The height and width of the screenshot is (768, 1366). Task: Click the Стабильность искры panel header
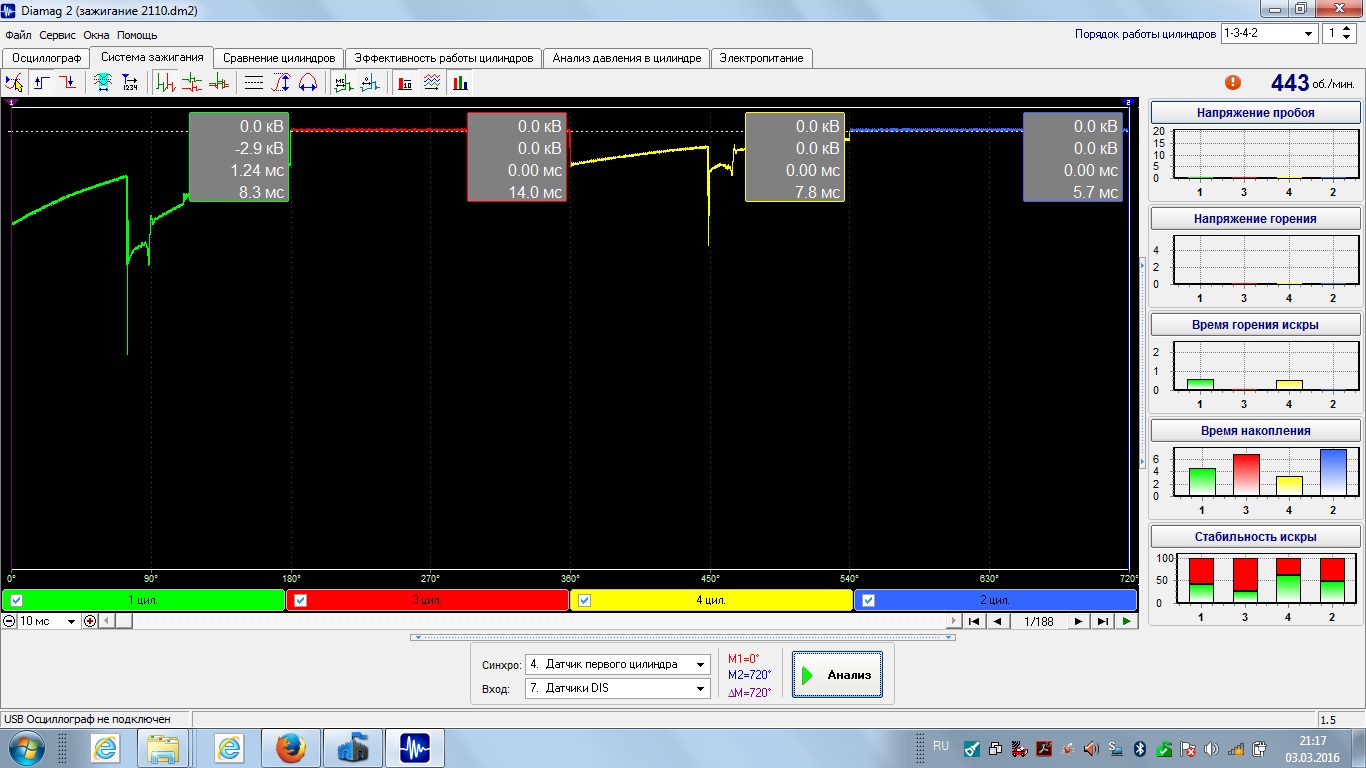pyautogui.click(x=1255, y=537)
